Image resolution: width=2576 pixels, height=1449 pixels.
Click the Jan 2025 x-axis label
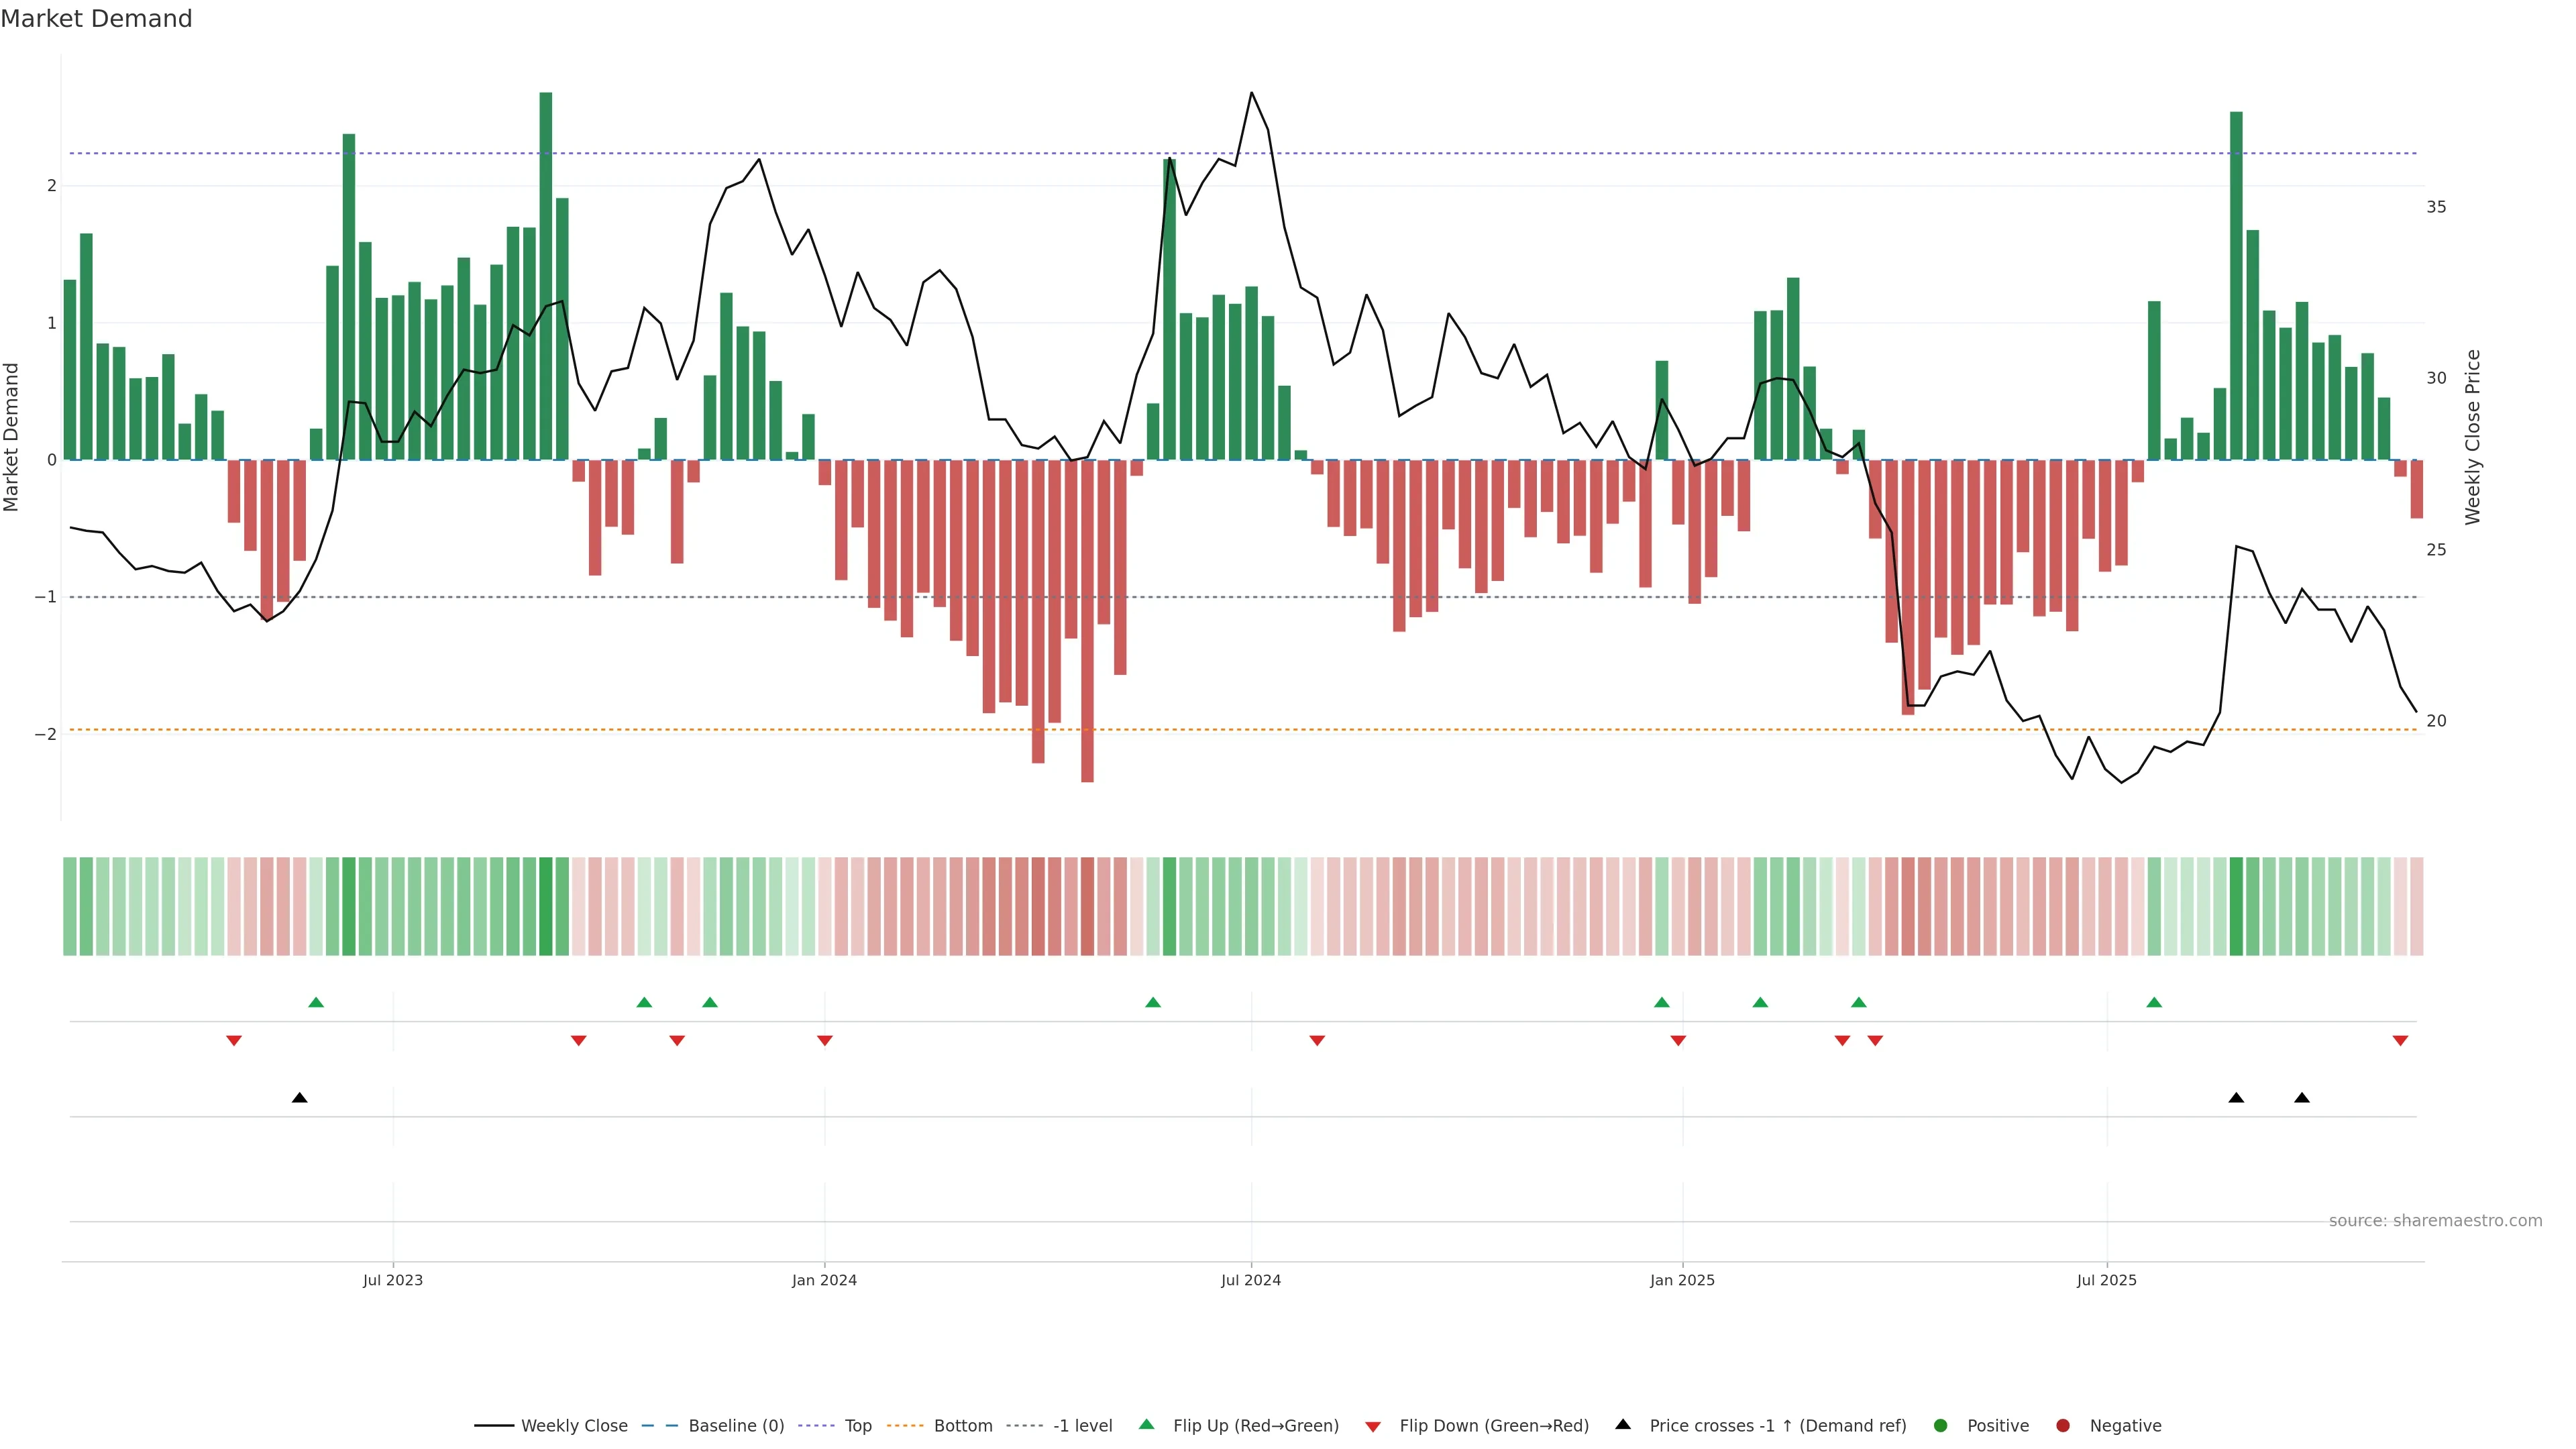click(1682, 1280)
